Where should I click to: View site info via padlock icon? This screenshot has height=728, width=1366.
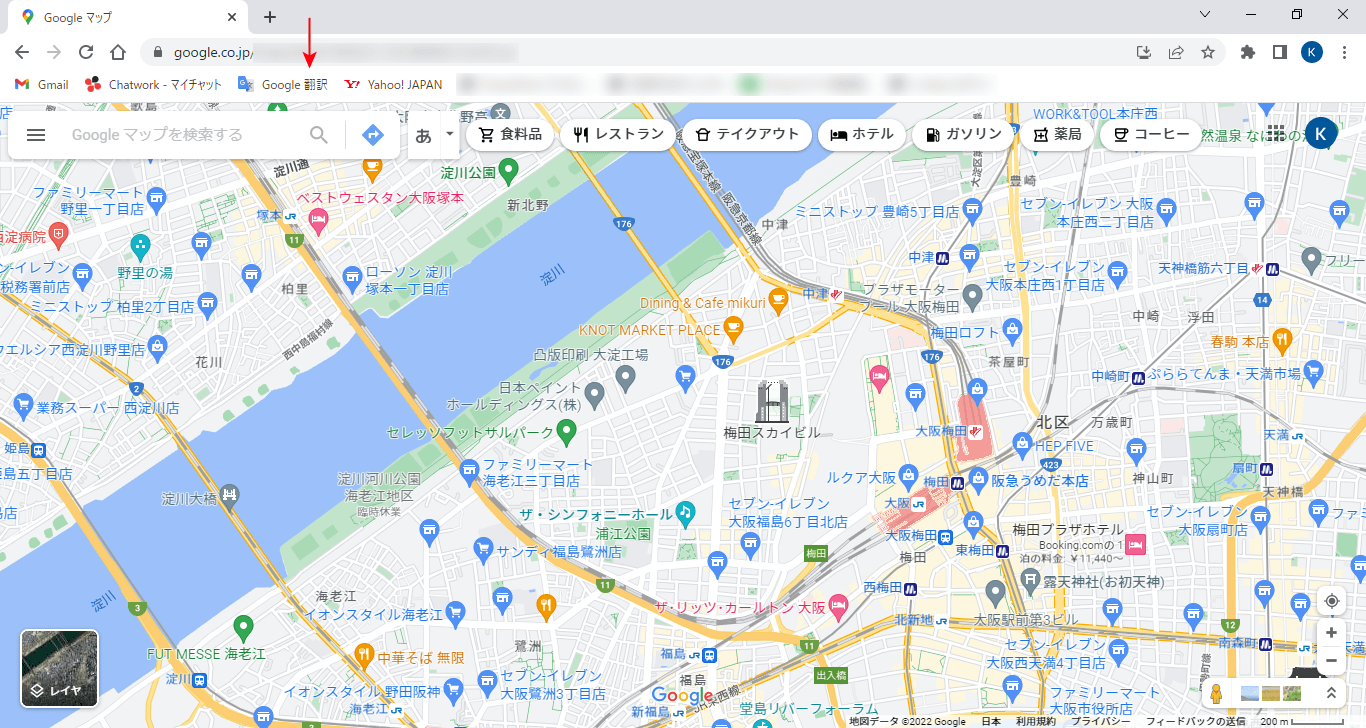(157, 52)
